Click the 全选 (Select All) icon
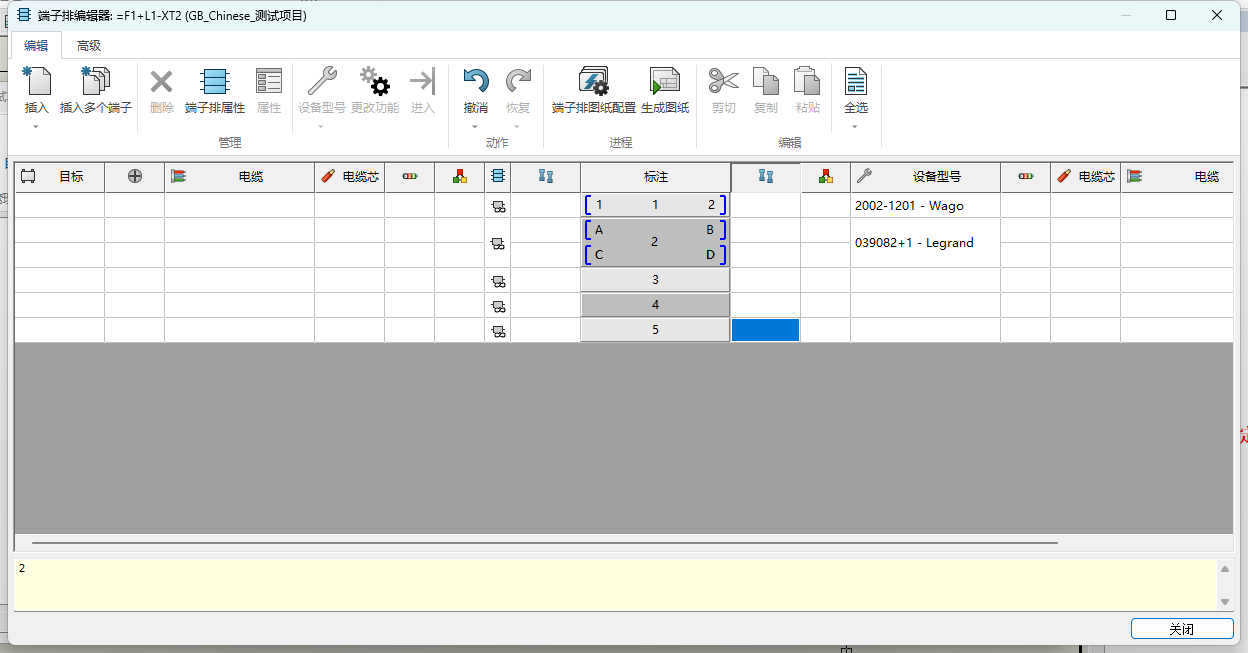 coord(855,82)
